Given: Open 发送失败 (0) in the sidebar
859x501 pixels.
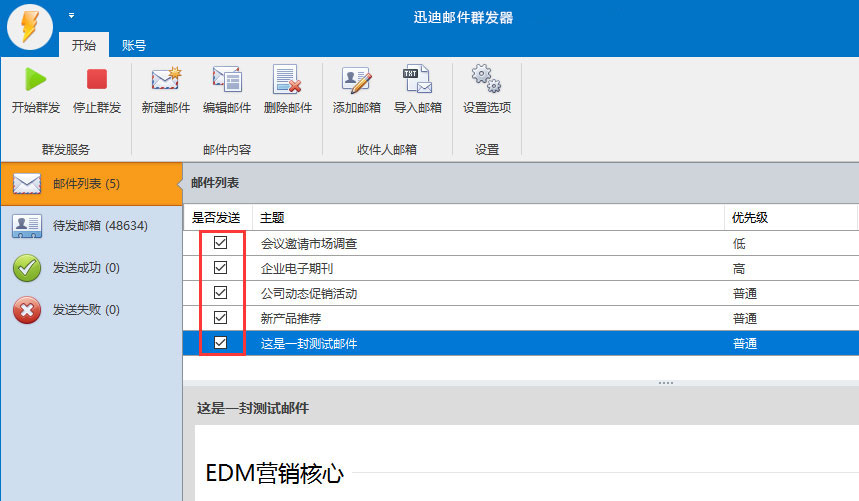Looking at the screenshot, I should click(x=91, y=310).
